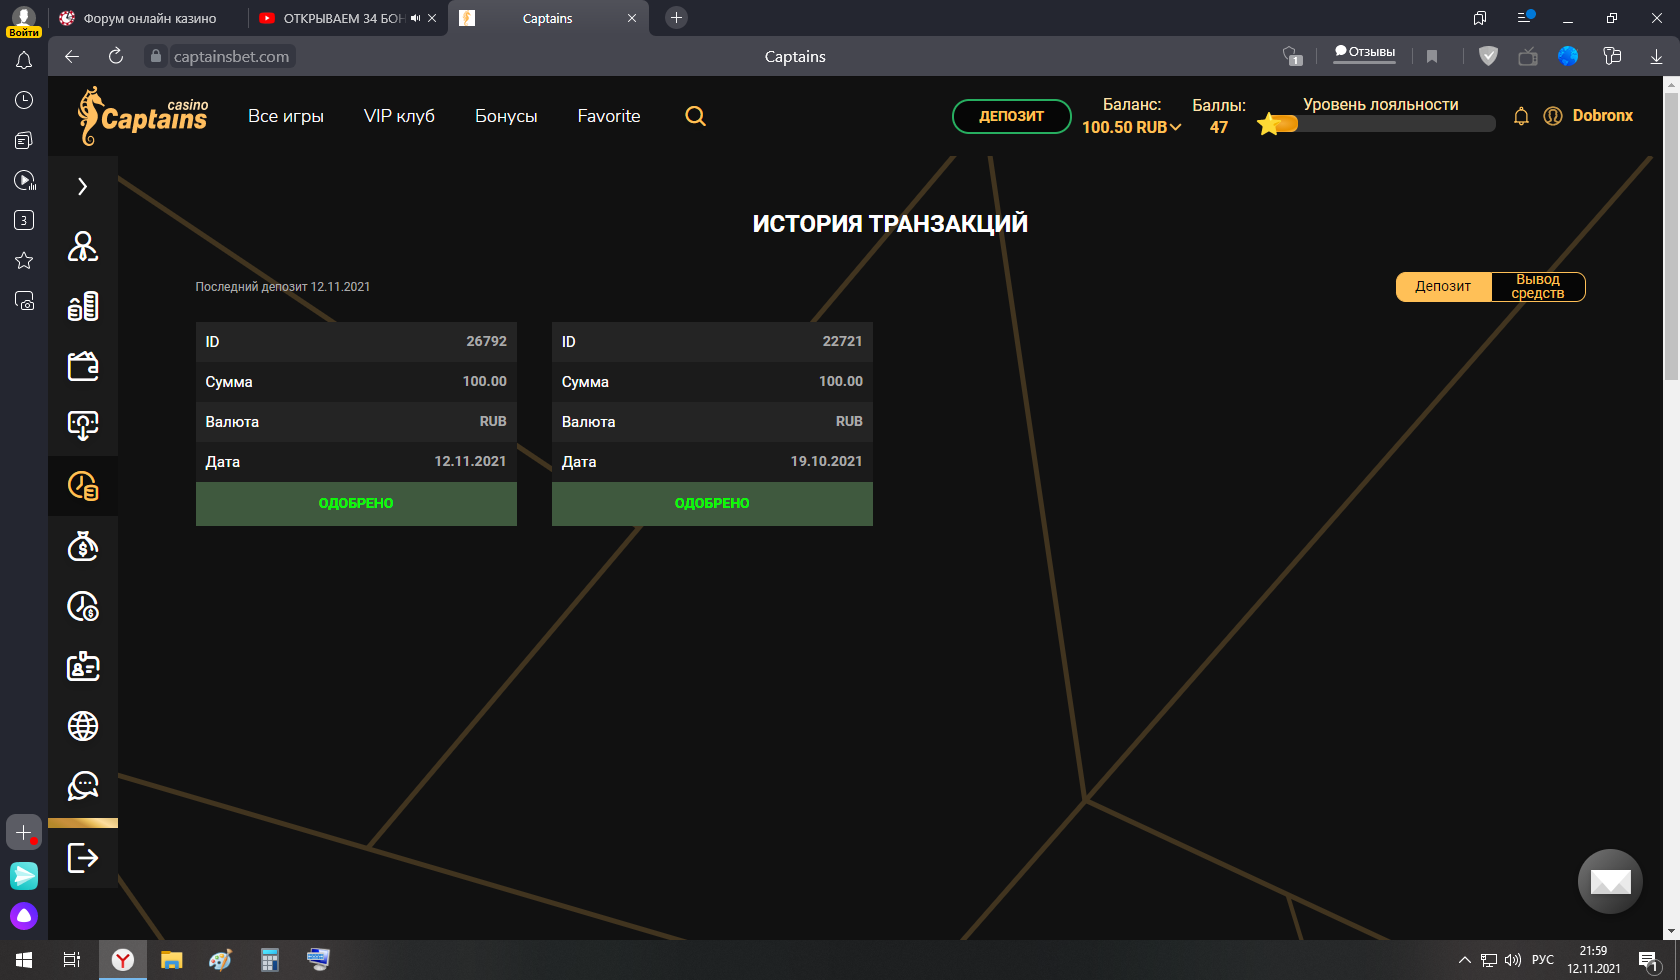Open the globe language icon in casino sidebar
1680x980 pixels.
point(83,726)
